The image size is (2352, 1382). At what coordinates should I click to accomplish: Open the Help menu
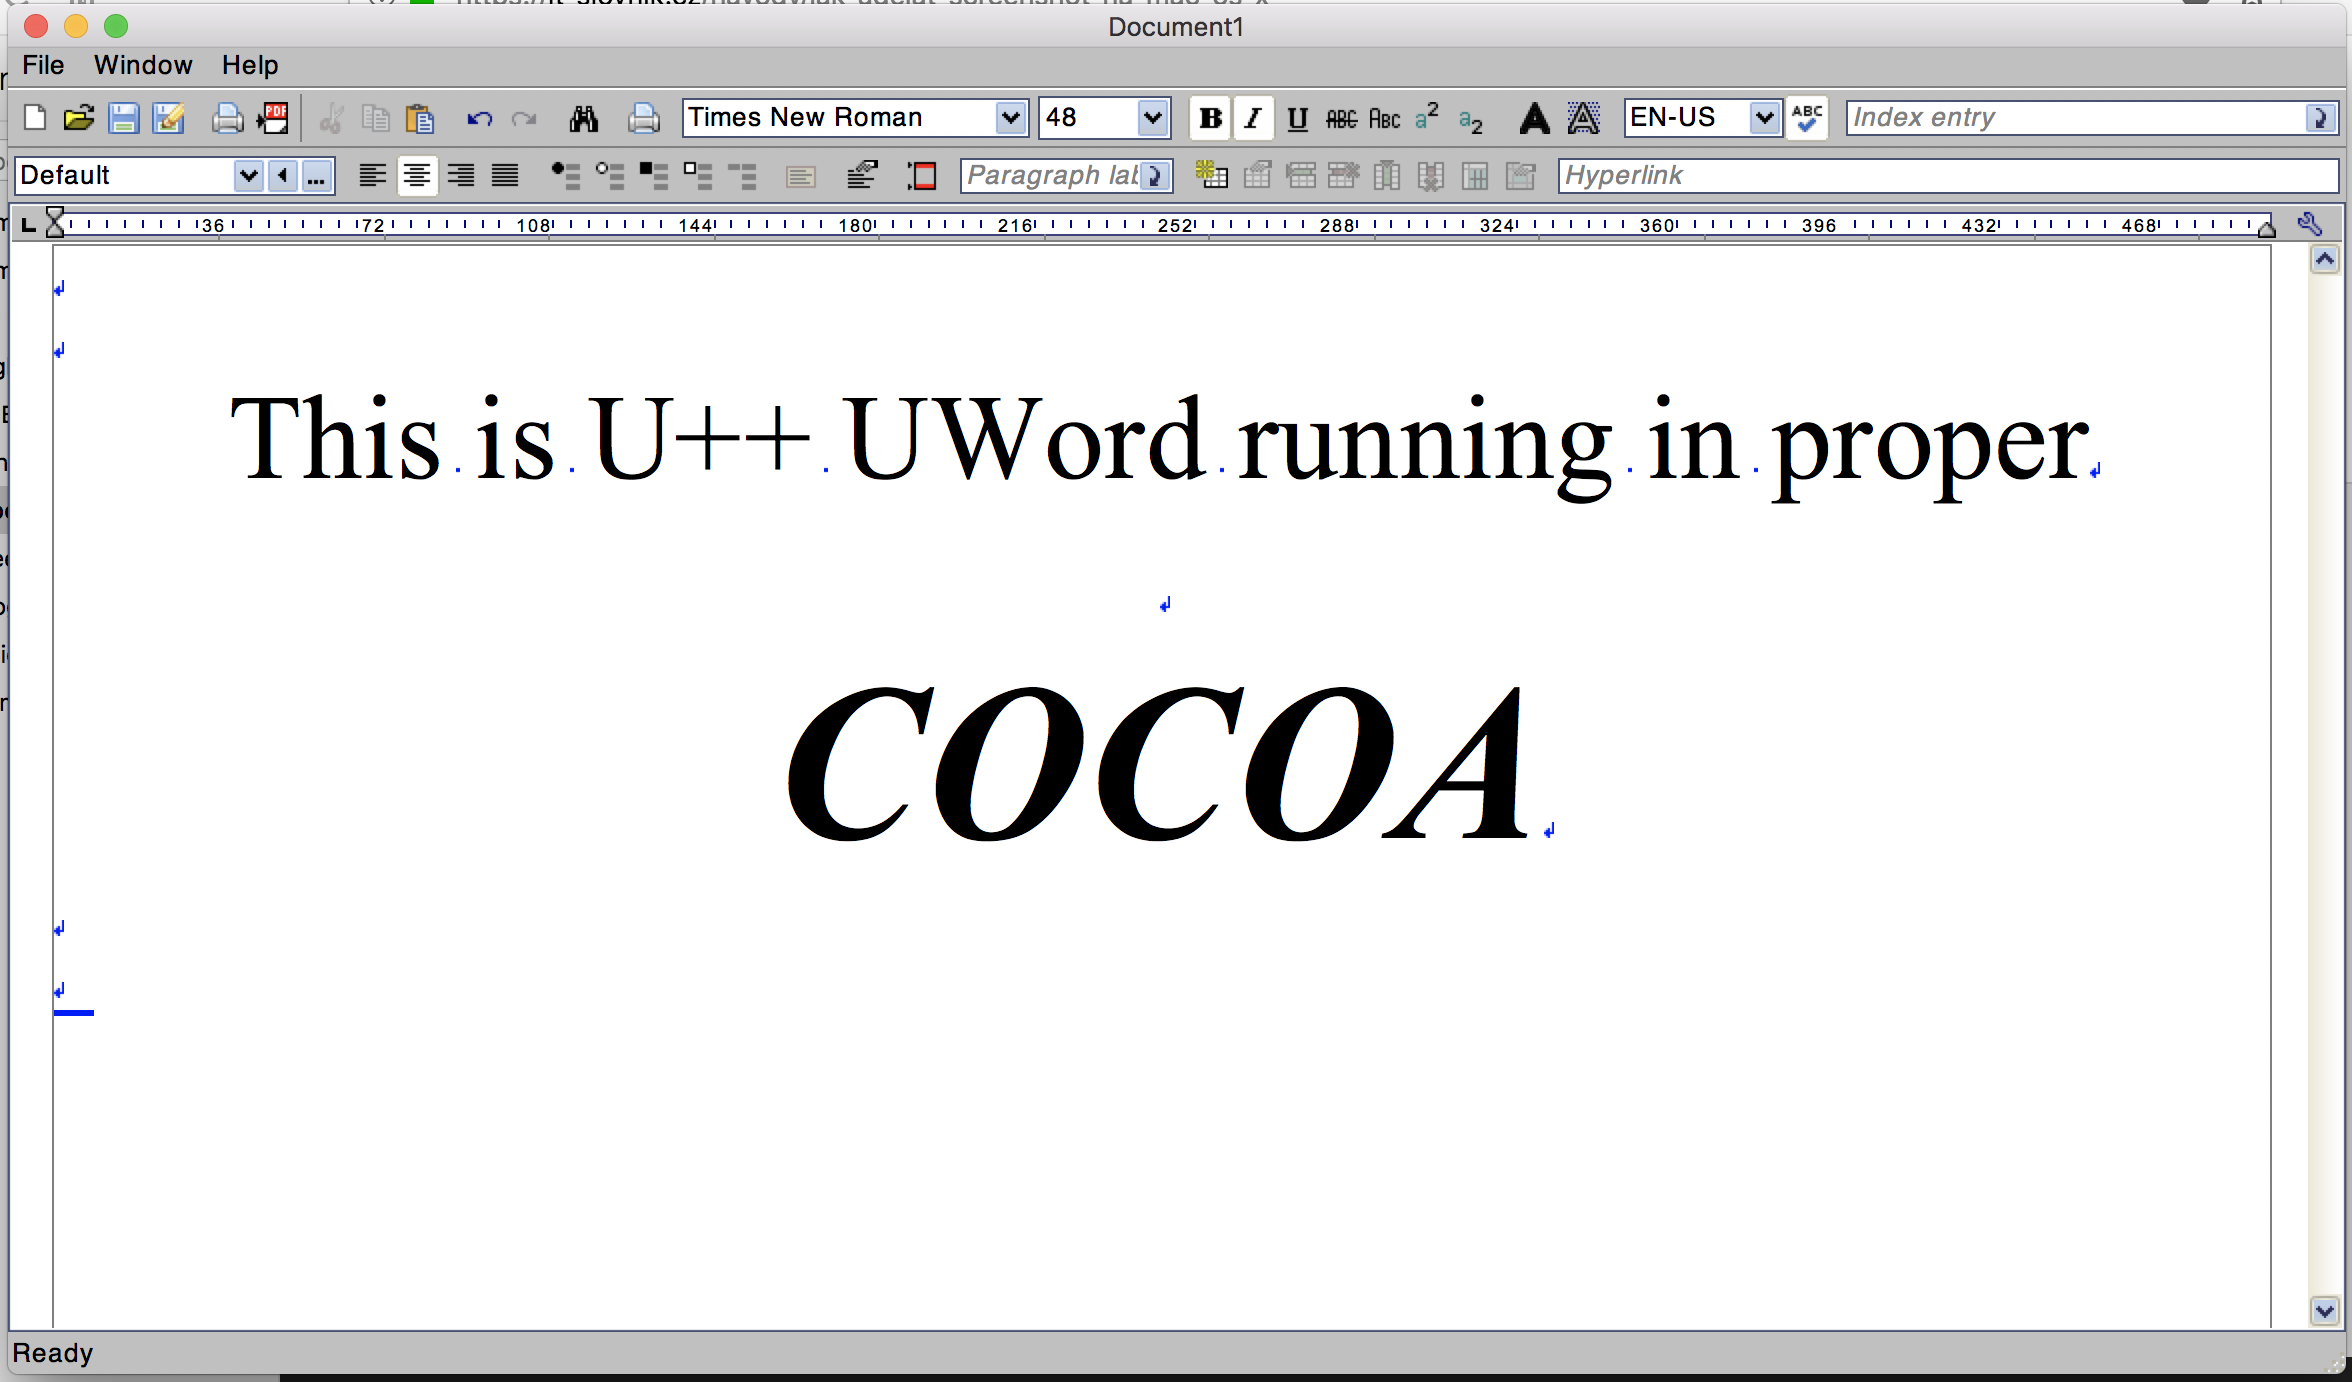[x=250, y=65]
